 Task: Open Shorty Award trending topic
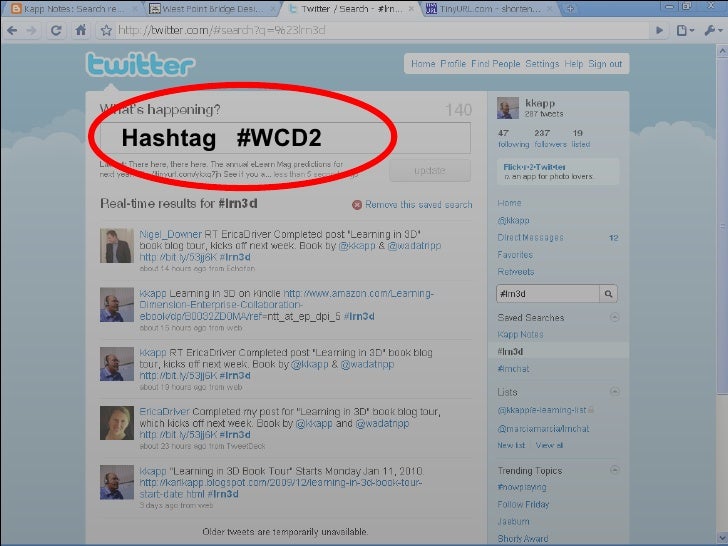523,539
